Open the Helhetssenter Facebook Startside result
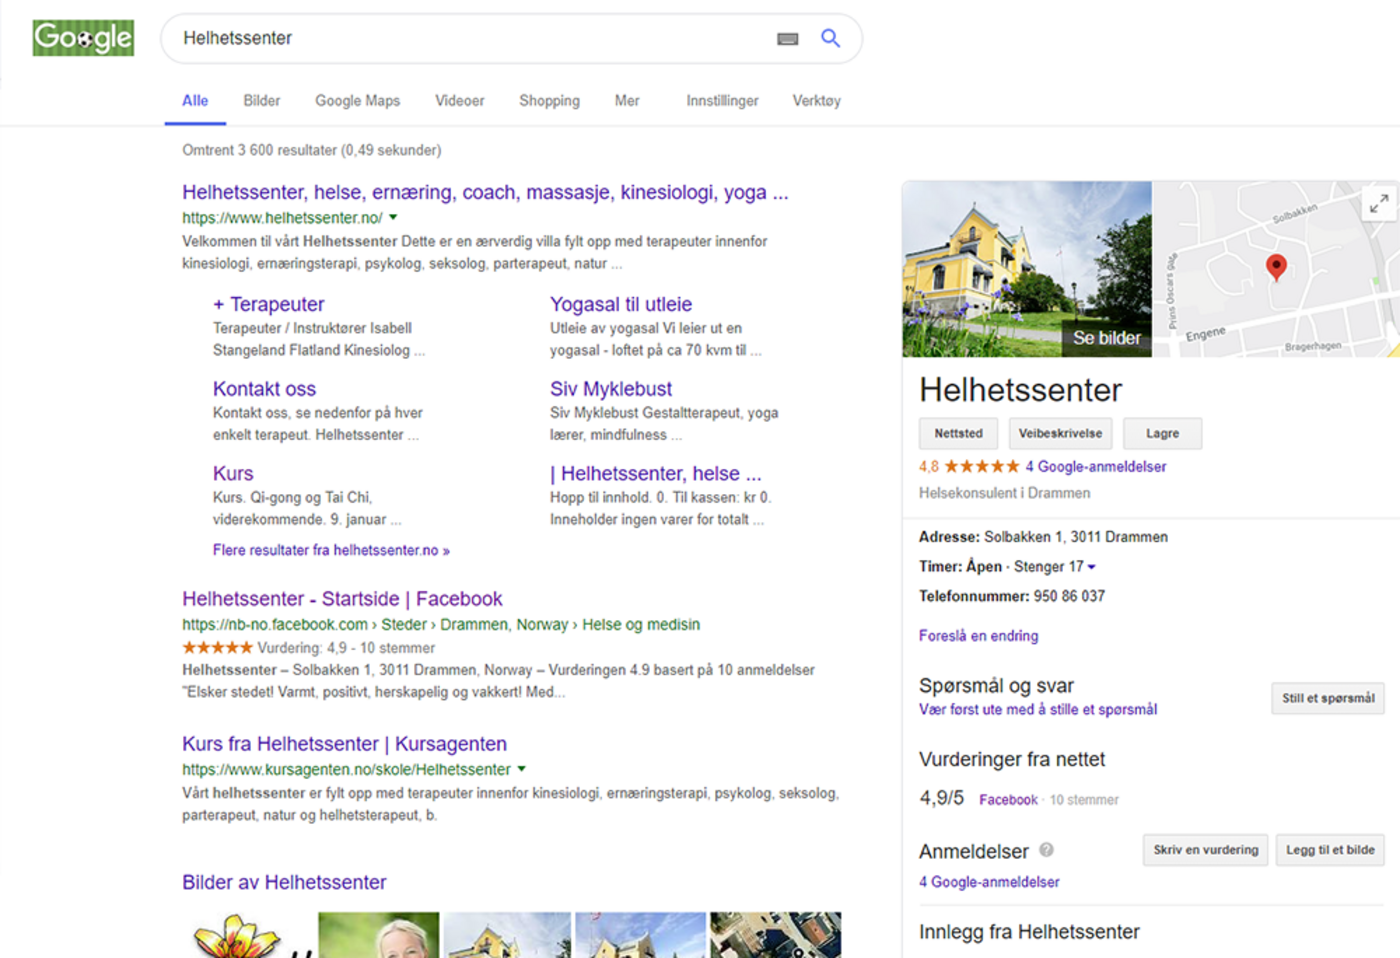1400x958 pixels. pos(342,599)
